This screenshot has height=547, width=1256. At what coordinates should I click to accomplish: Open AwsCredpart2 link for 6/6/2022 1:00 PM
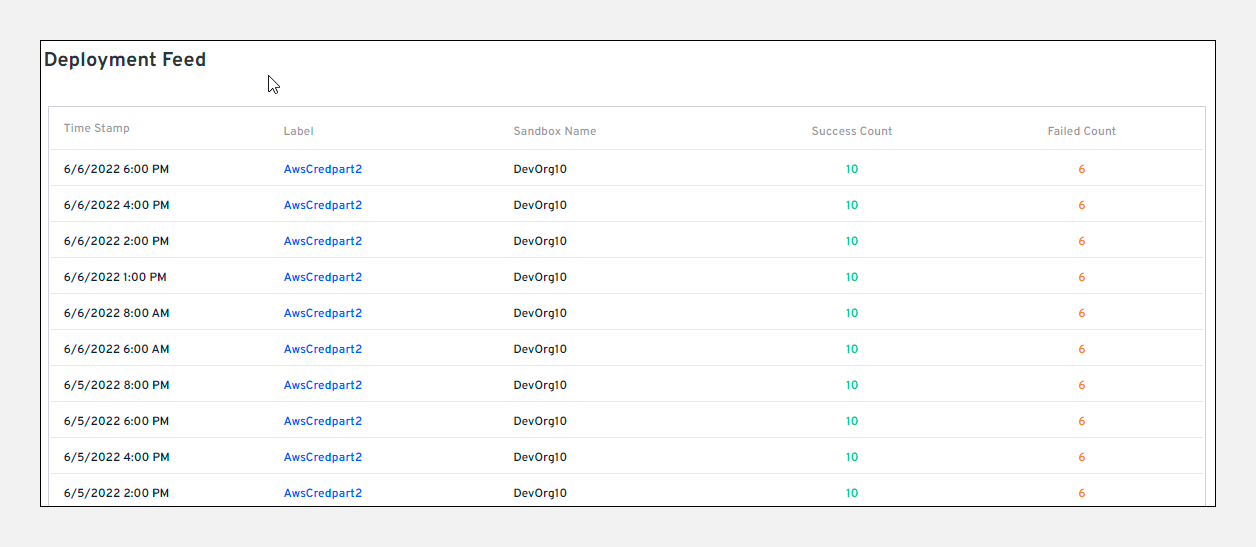point(323,277)
